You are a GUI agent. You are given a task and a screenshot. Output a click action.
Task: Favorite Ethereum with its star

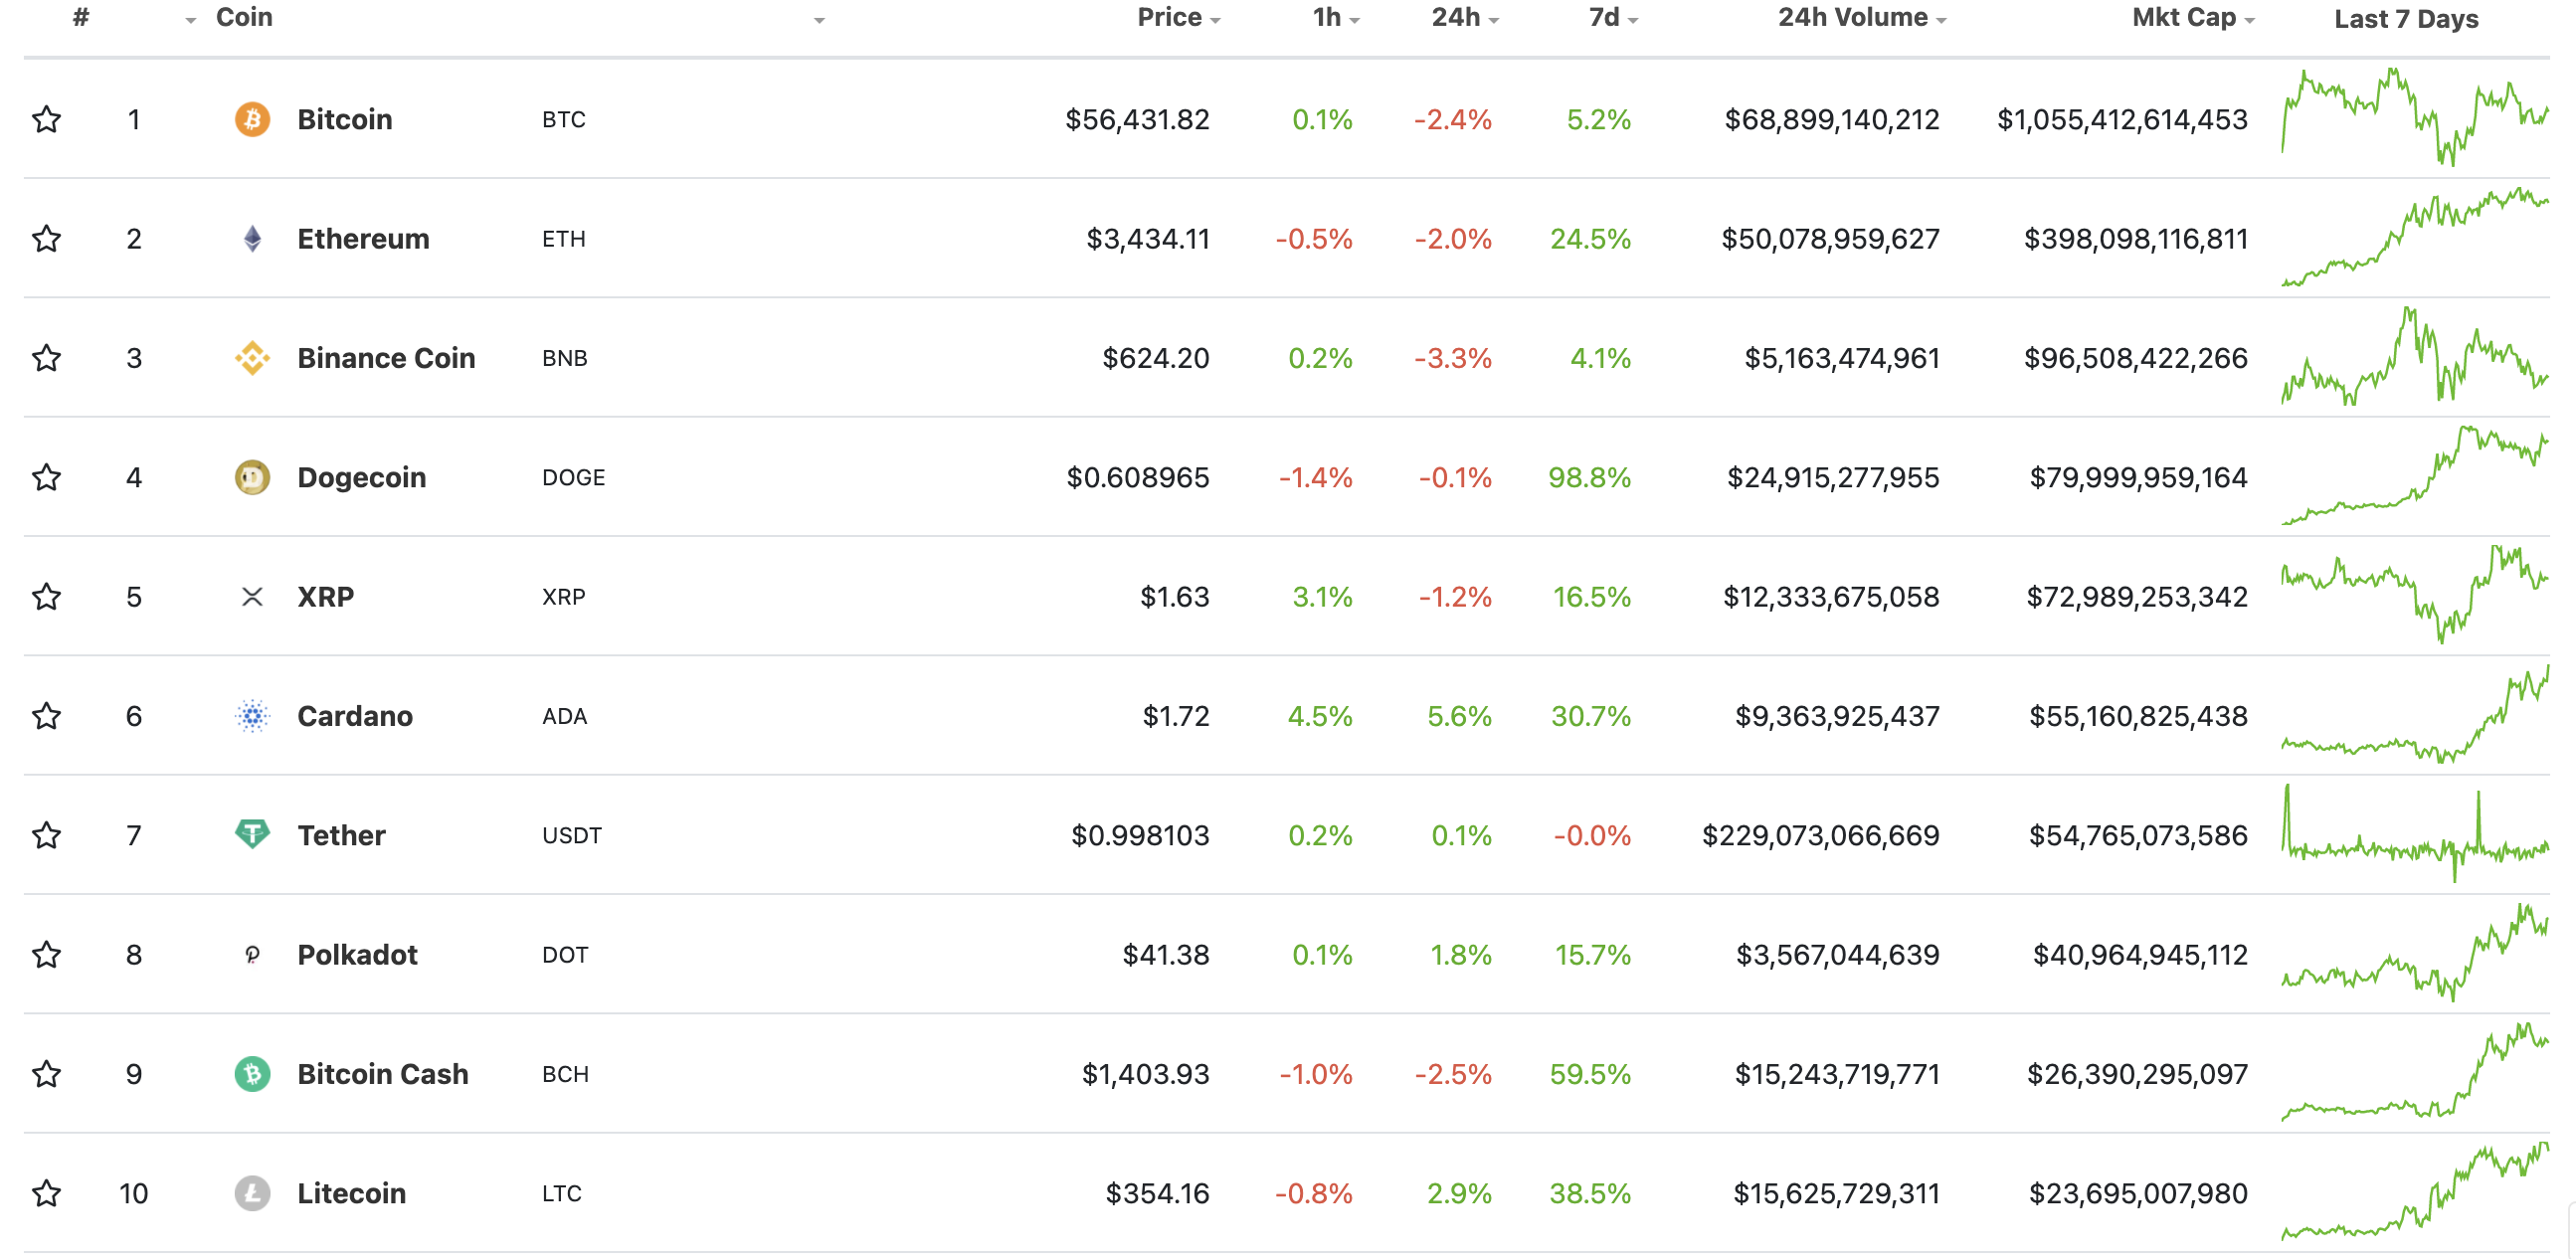[46, 238]
